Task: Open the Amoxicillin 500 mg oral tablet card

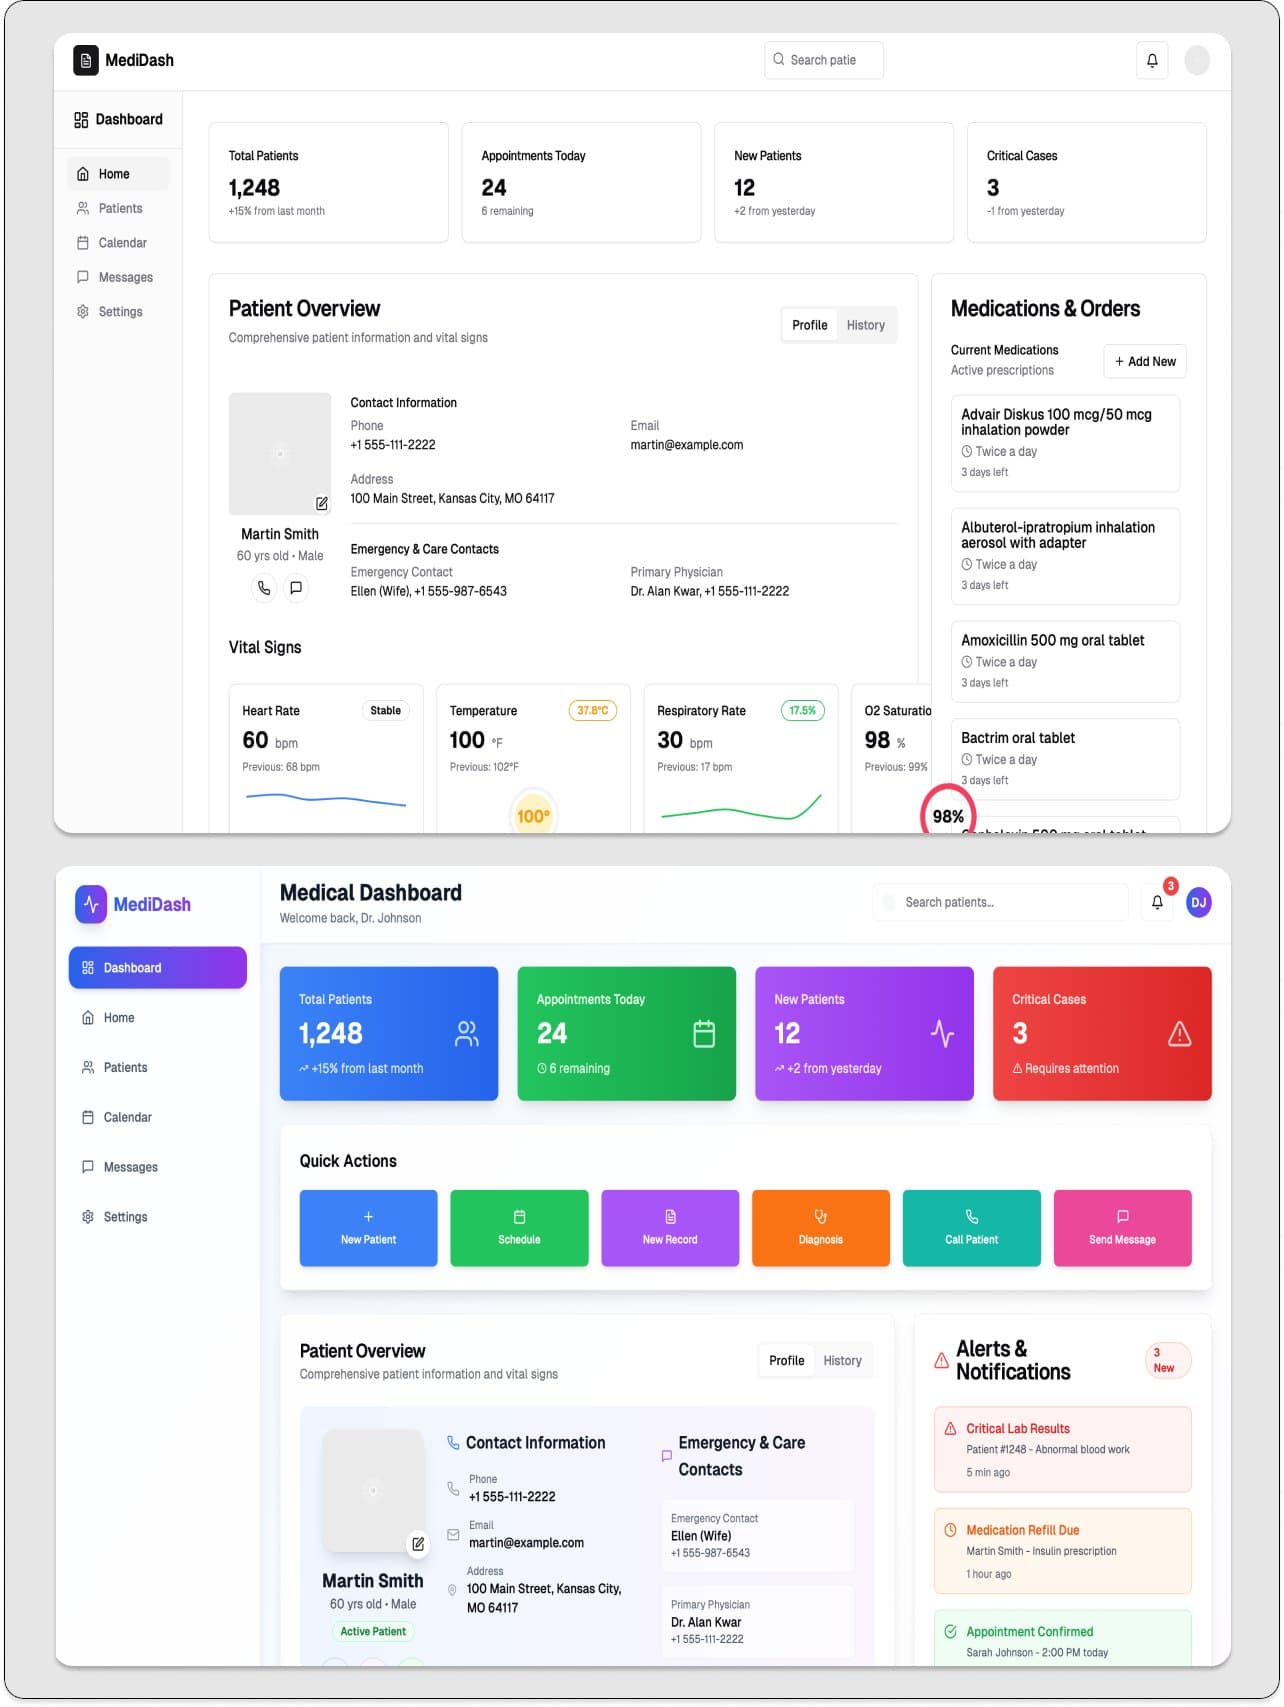Action: coord(1065,661)
